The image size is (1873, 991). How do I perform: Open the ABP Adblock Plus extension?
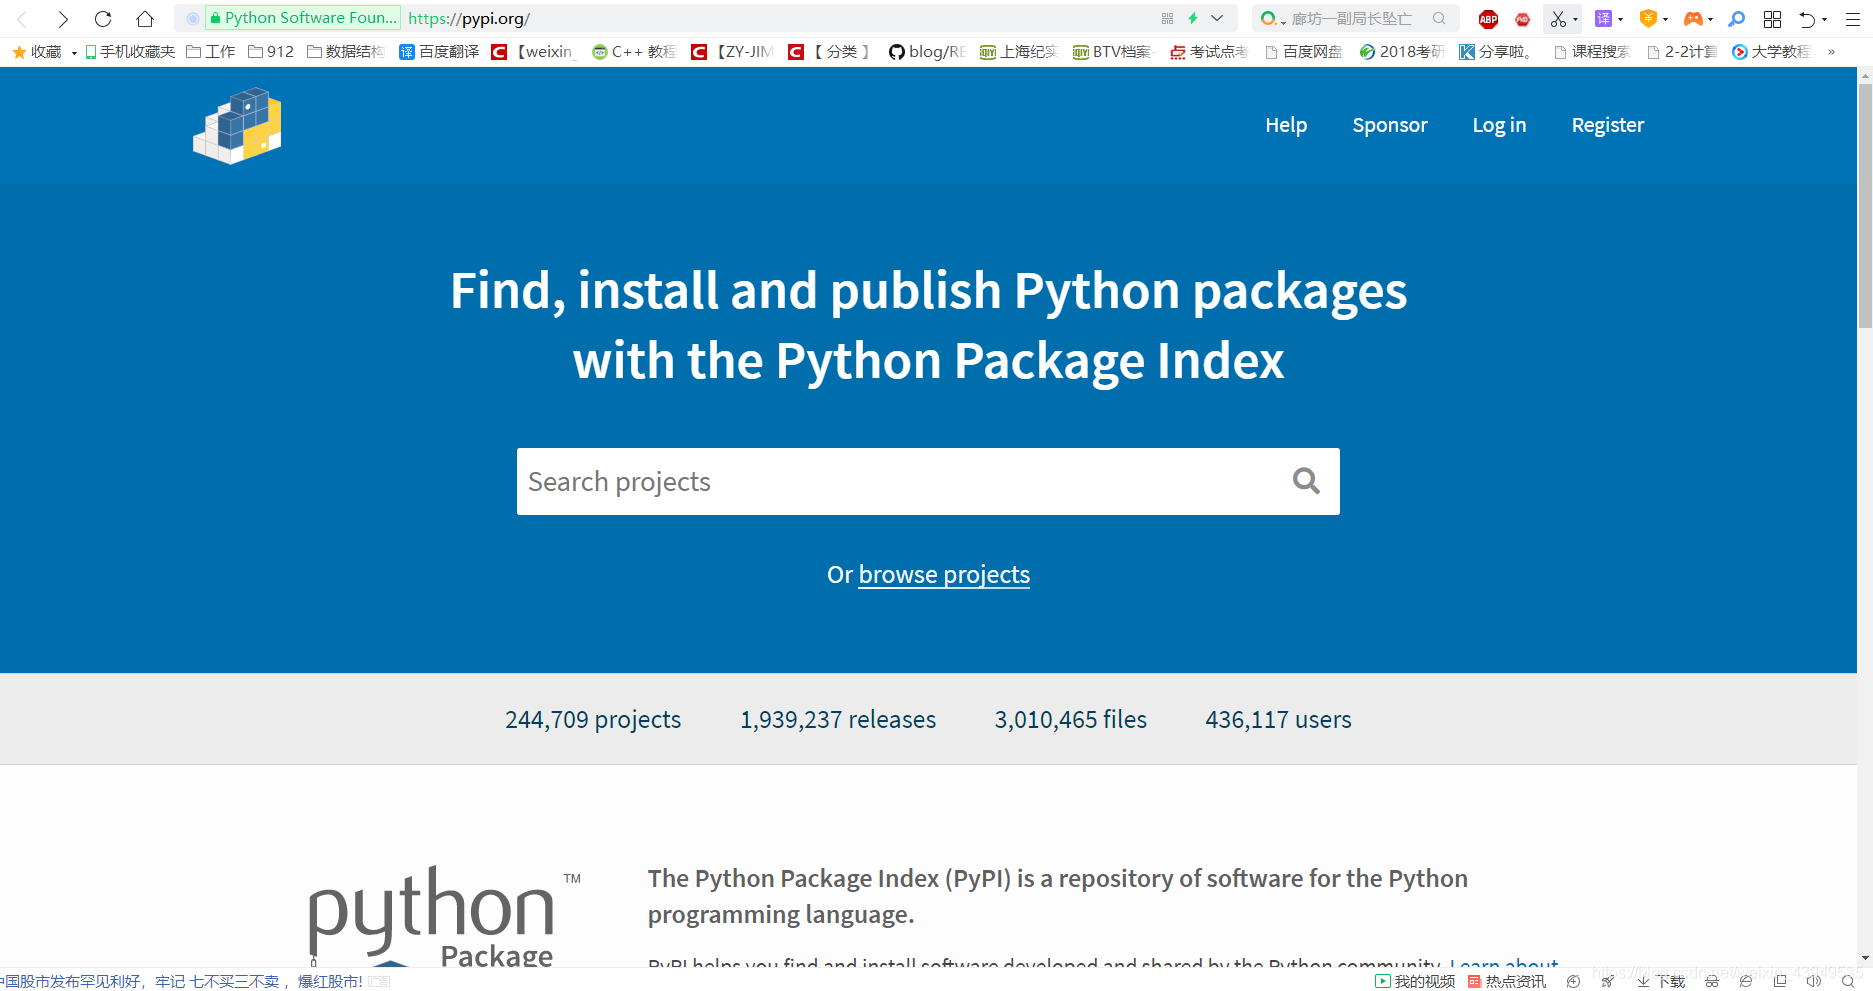pyautogui.click(x=1488, y=19)
